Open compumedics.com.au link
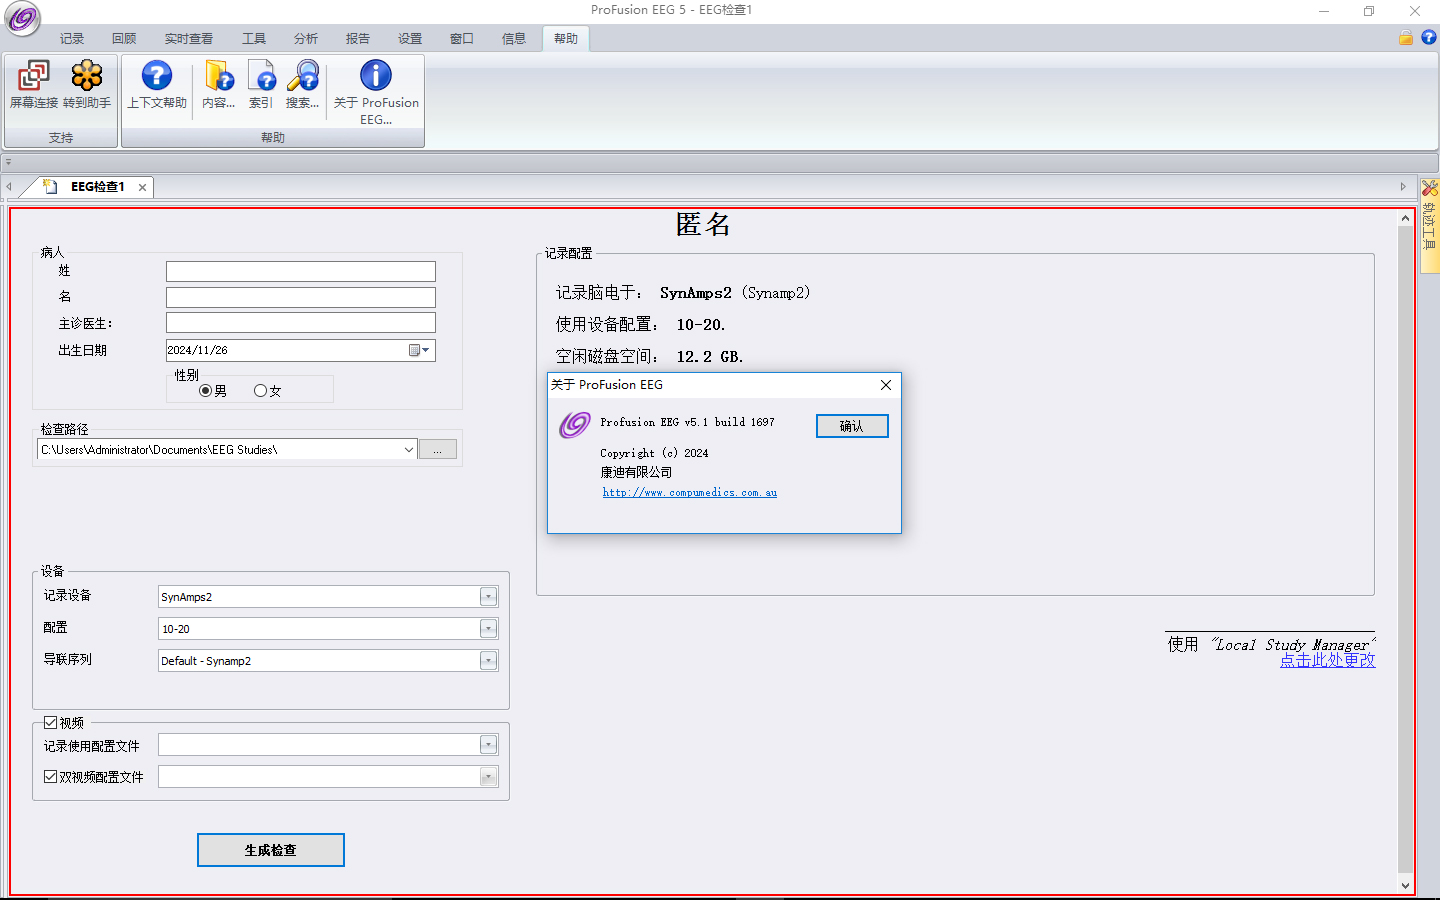 click(690, 493)
